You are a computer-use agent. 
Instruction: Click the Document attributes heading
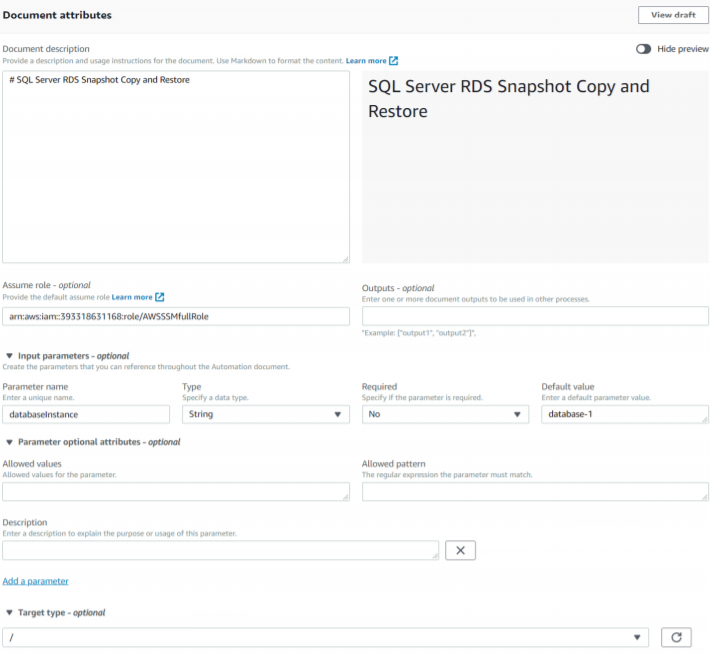57,15
